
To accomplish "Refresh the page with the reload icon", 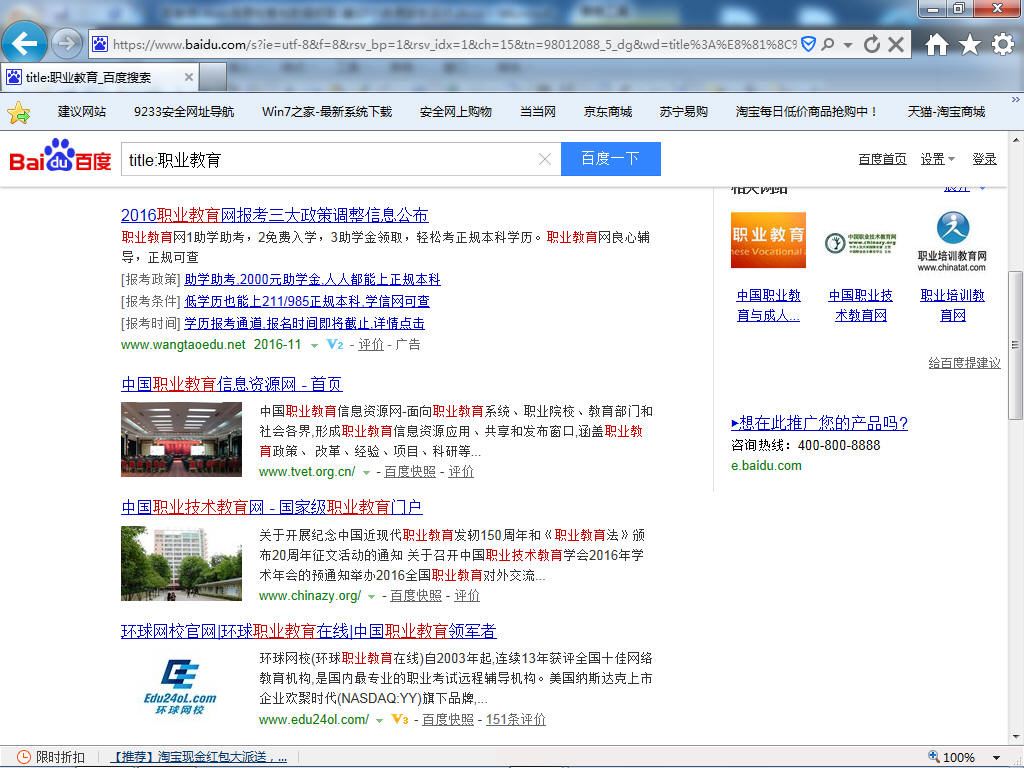I will coord(871,44).
